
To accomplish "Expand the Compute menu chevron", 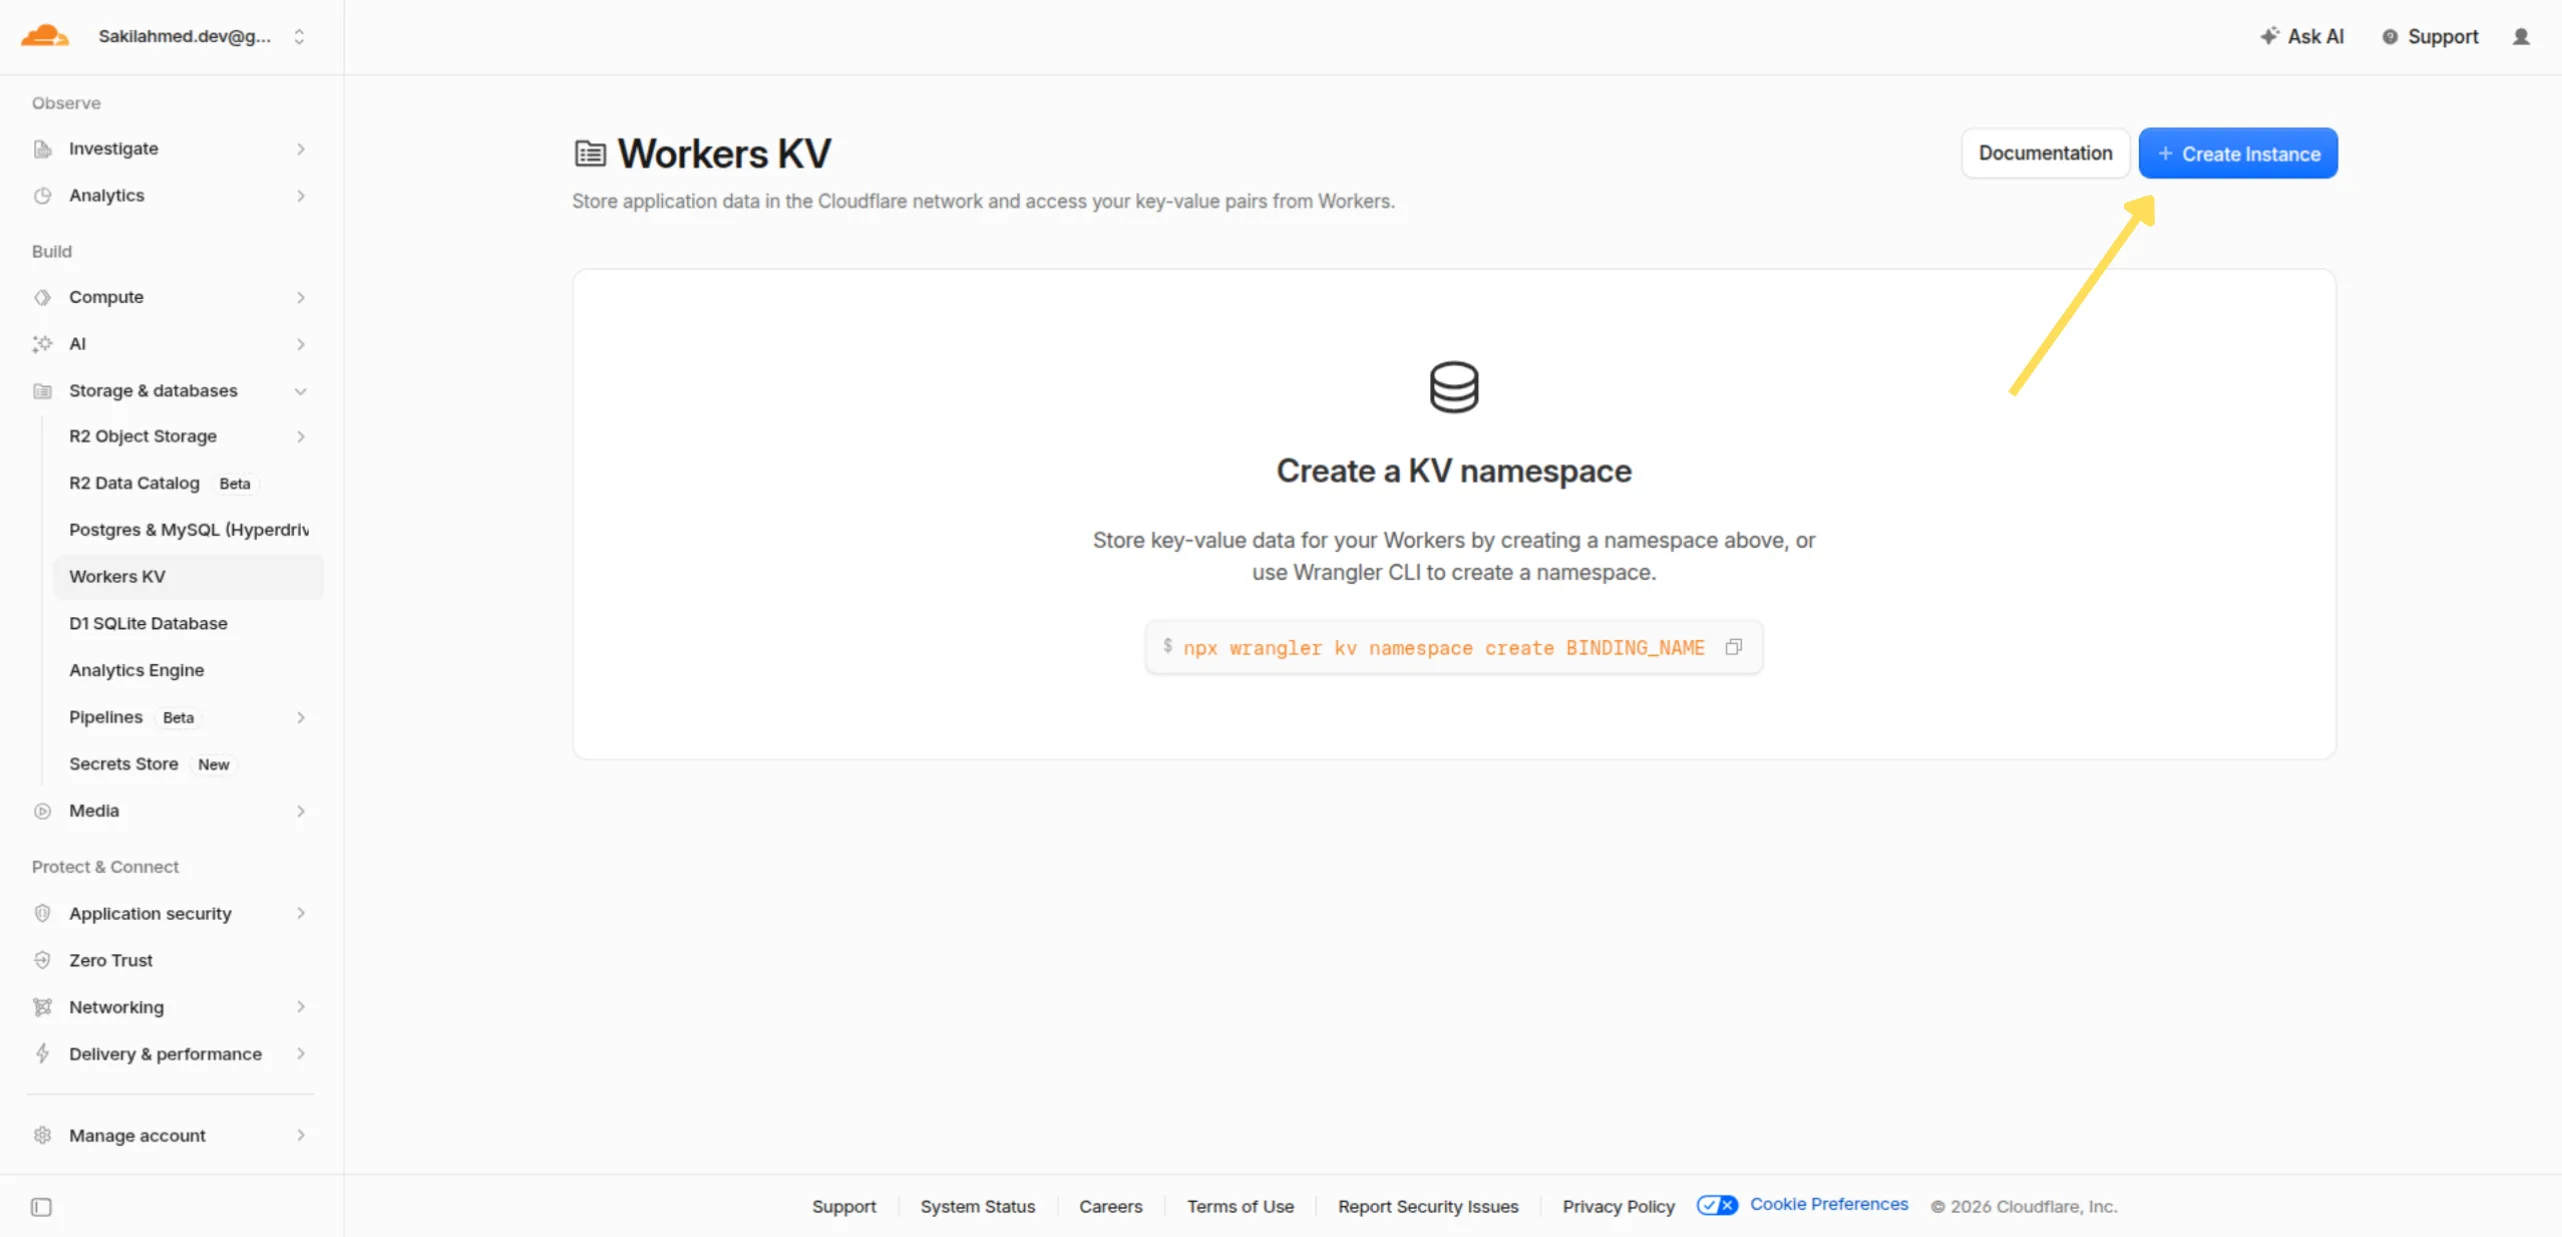I will coord(300,297).
